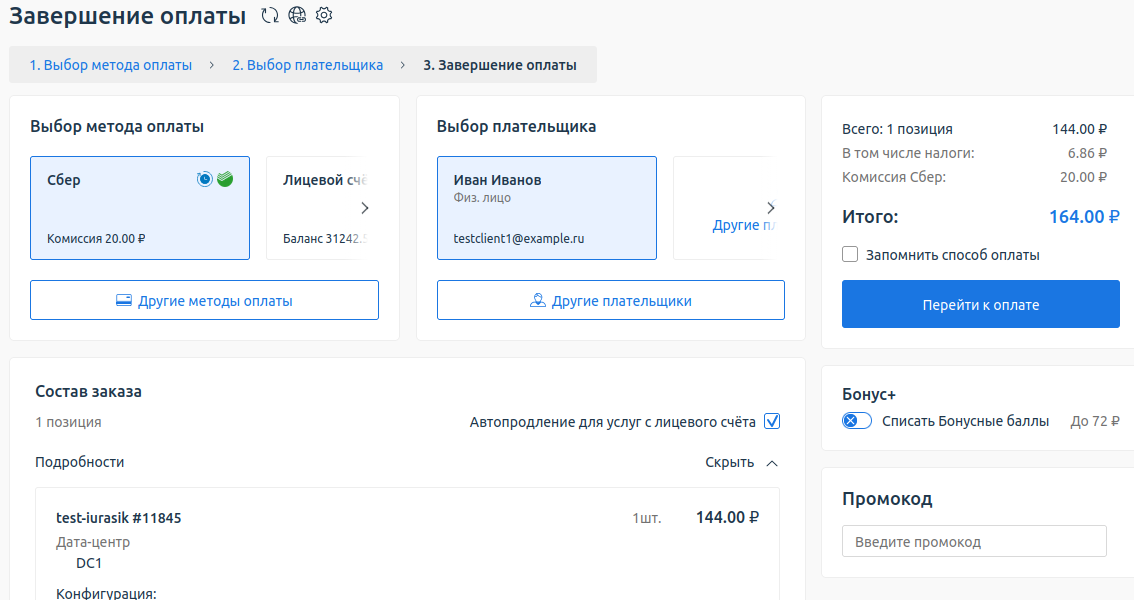
Task: Click the blue round icon on Сбер card
Action: coord(205,179)
